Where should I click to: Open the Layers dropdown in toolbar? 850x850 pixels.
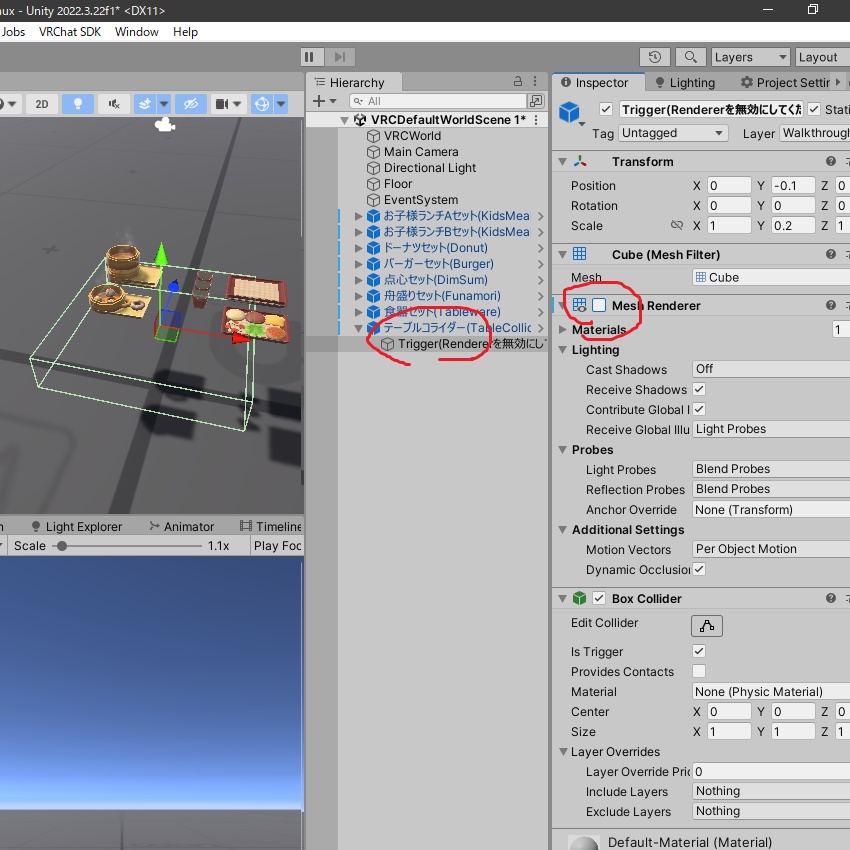click(x=750, y=57)
